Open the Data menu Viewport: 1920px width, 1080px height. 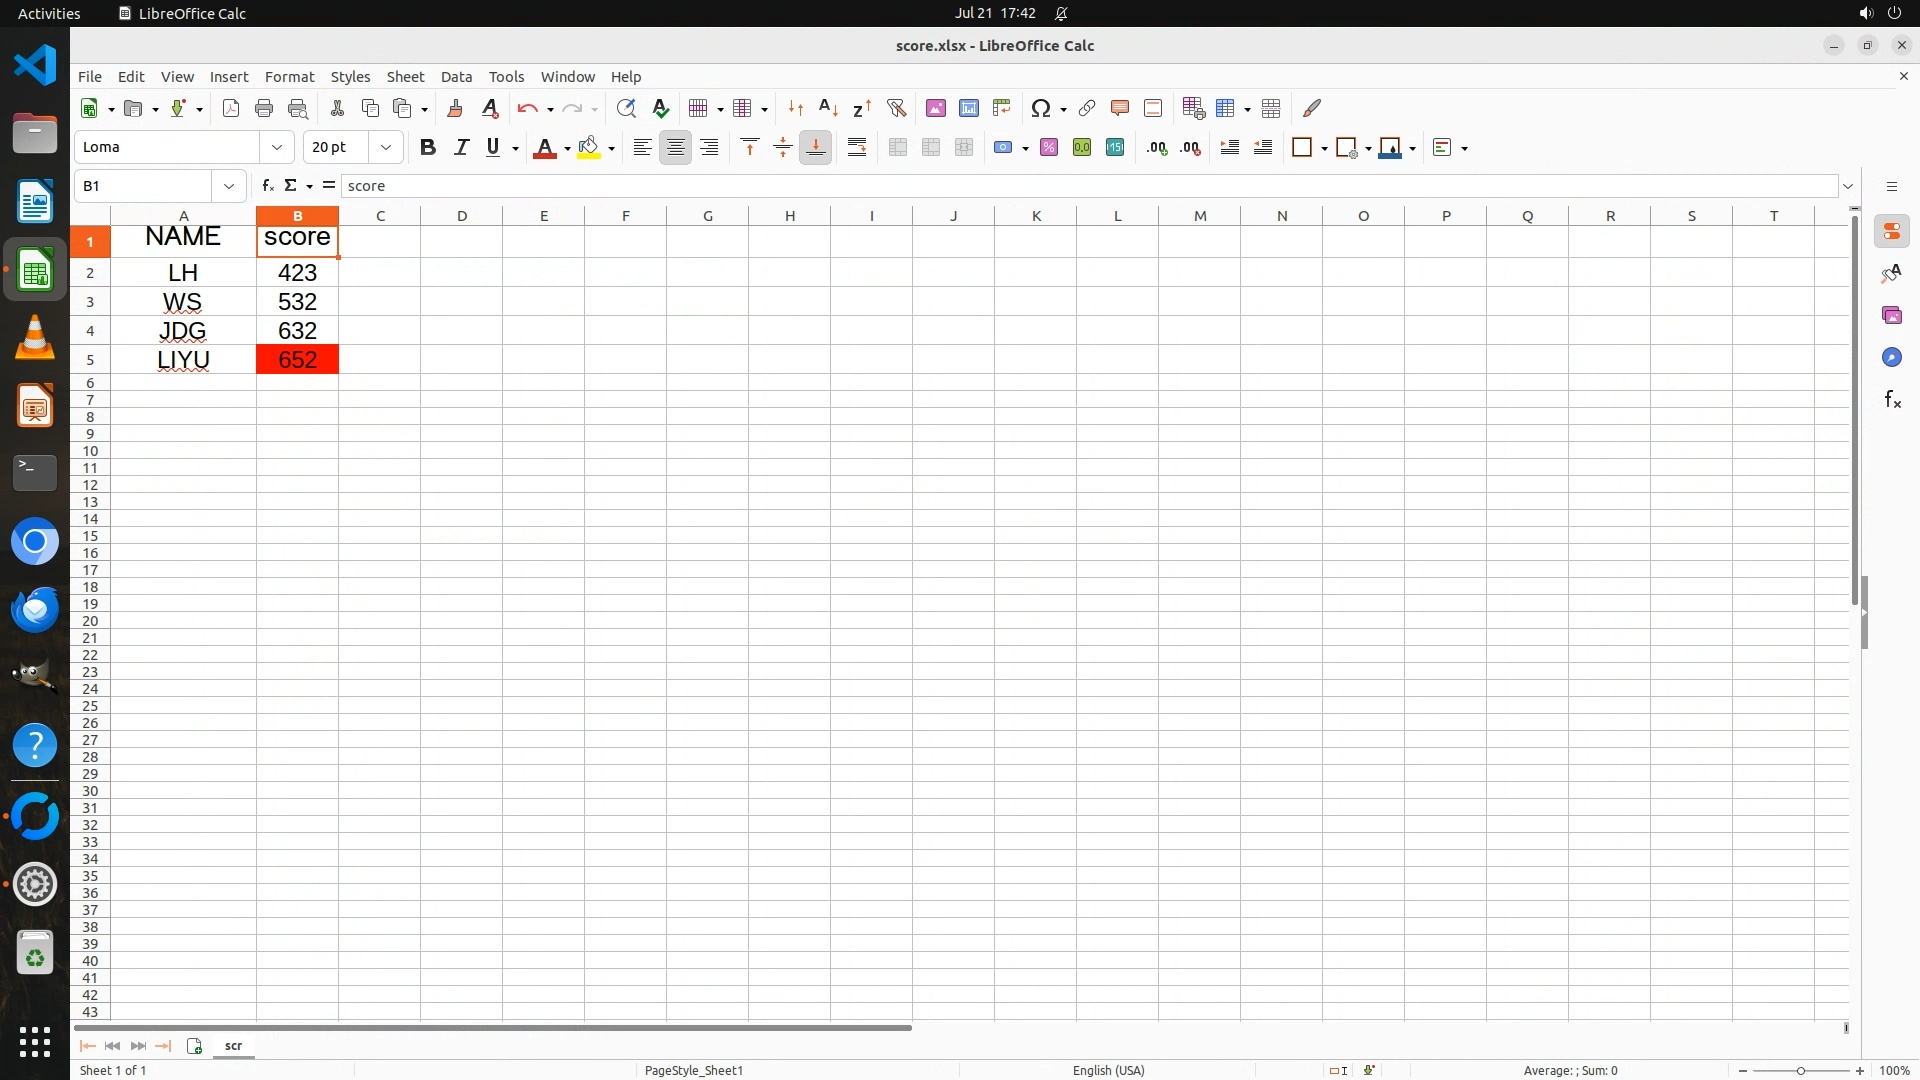(x=456, y=76)
